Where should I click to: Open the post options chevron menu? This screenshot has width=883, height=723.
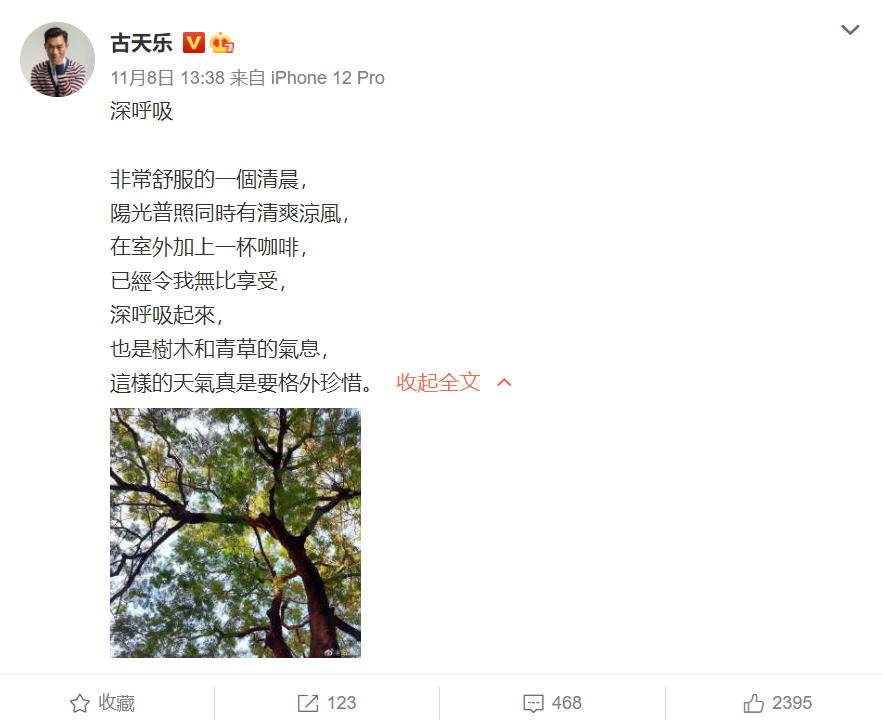pyautogui.click(x=850, y=29)
